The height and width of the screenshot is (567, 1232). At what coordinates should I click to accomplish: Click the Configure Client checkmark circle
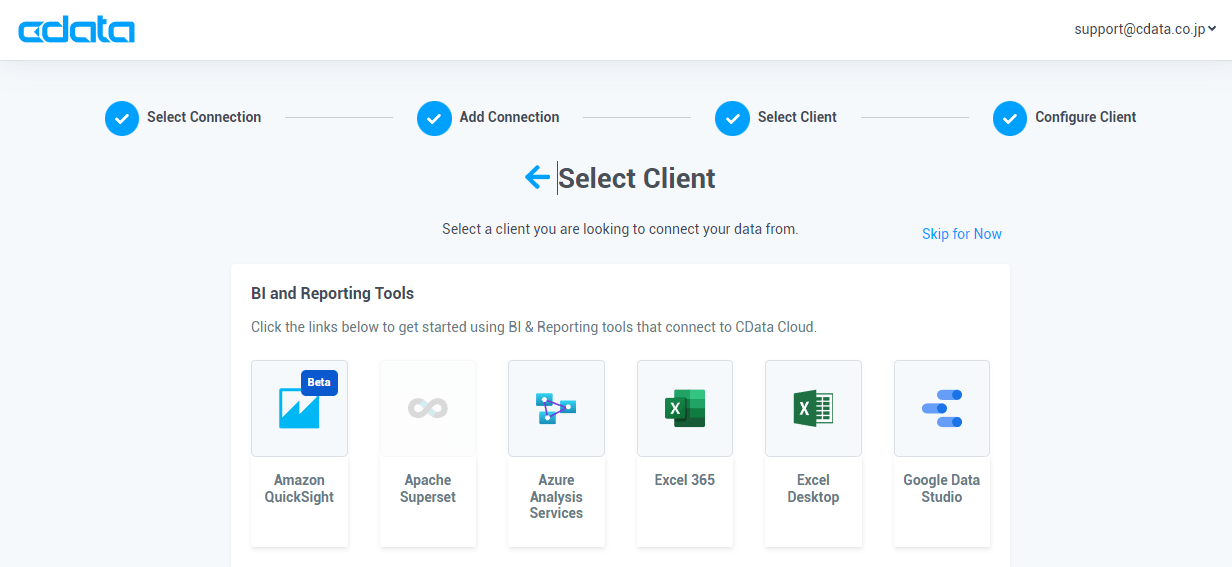1010,118
